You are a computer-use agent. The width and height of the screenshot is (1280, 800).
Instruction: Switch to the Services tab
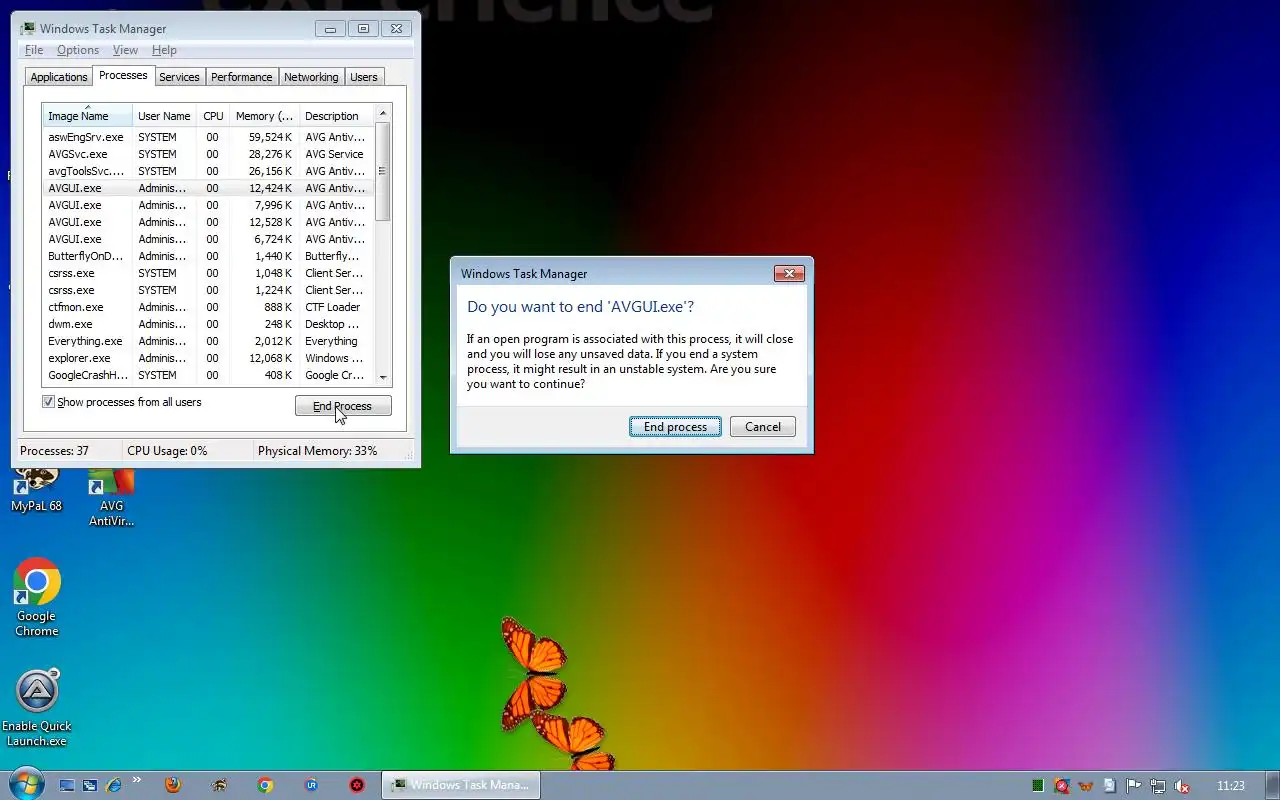pyautogui.click(x=179, y=77)
